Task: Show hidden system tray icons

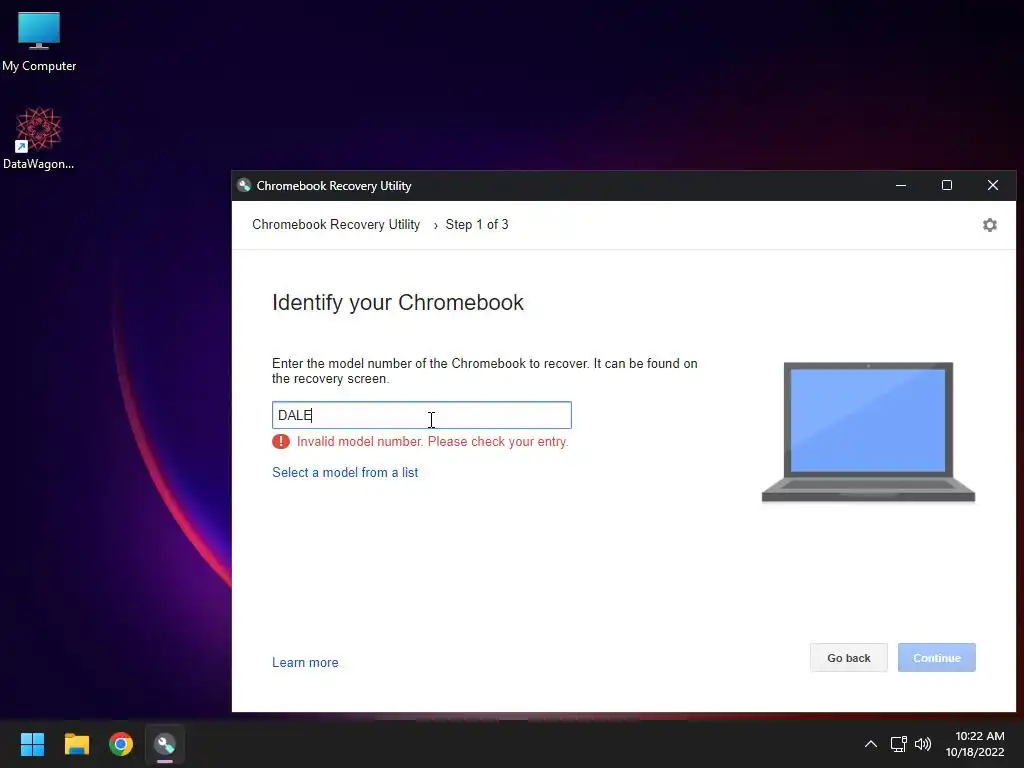Action: [871, 744]
